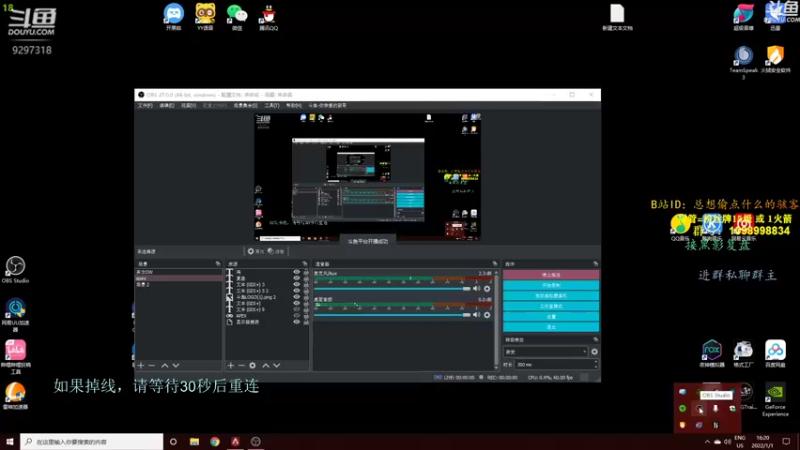Open Desktop Audio gear settings in mixer
Screen dimensions: 800x450
pyautogui.click(x=487, y=315)
